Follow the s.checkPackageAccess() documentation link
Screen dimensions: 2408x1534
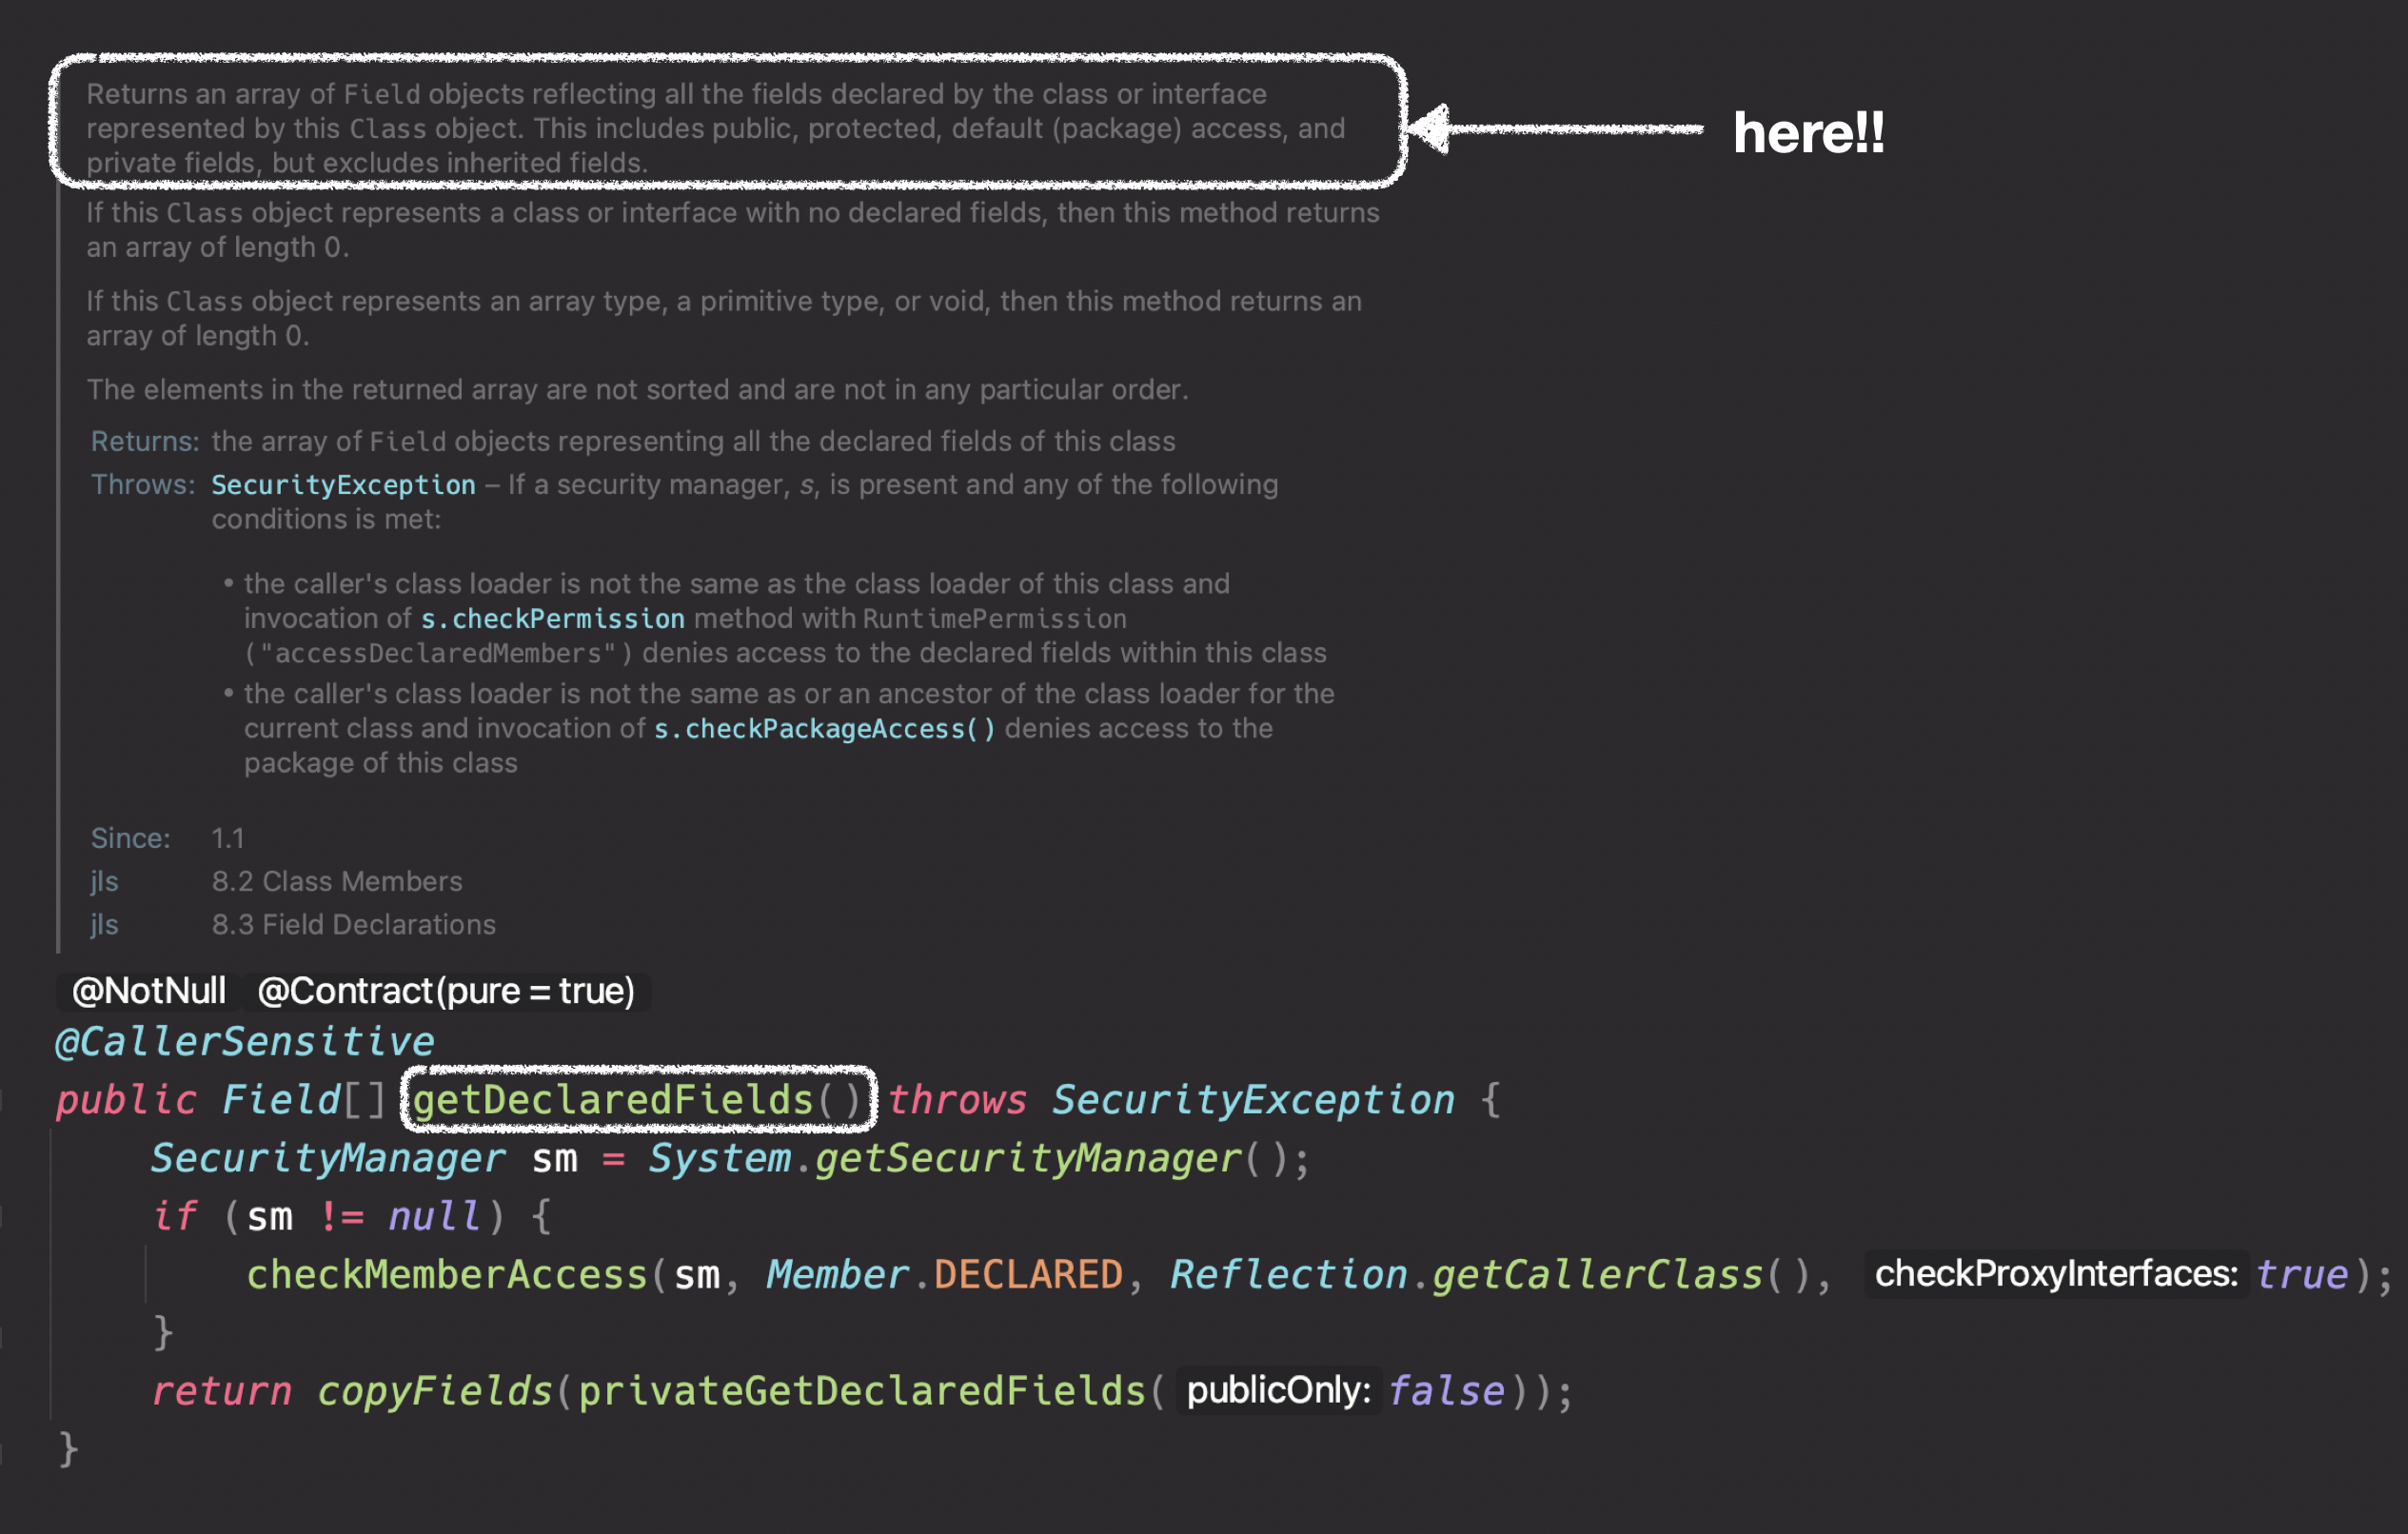point(824,729)
